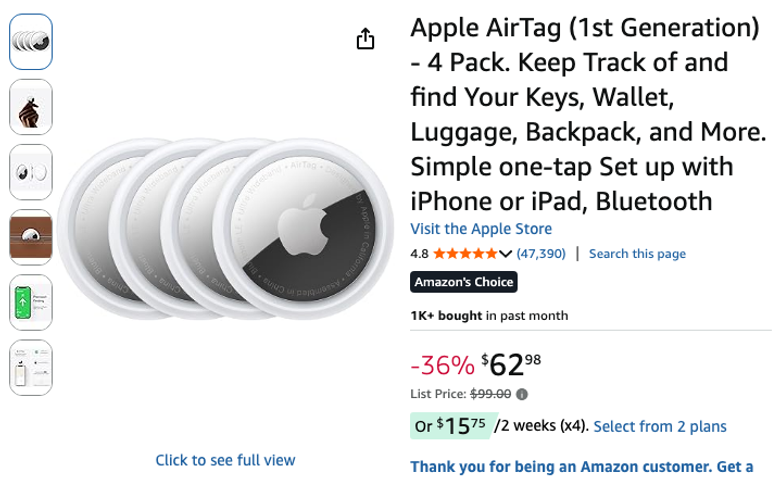Click the Amazon's Choice badge
Screen dimensions: 780x478
[464, 282]
